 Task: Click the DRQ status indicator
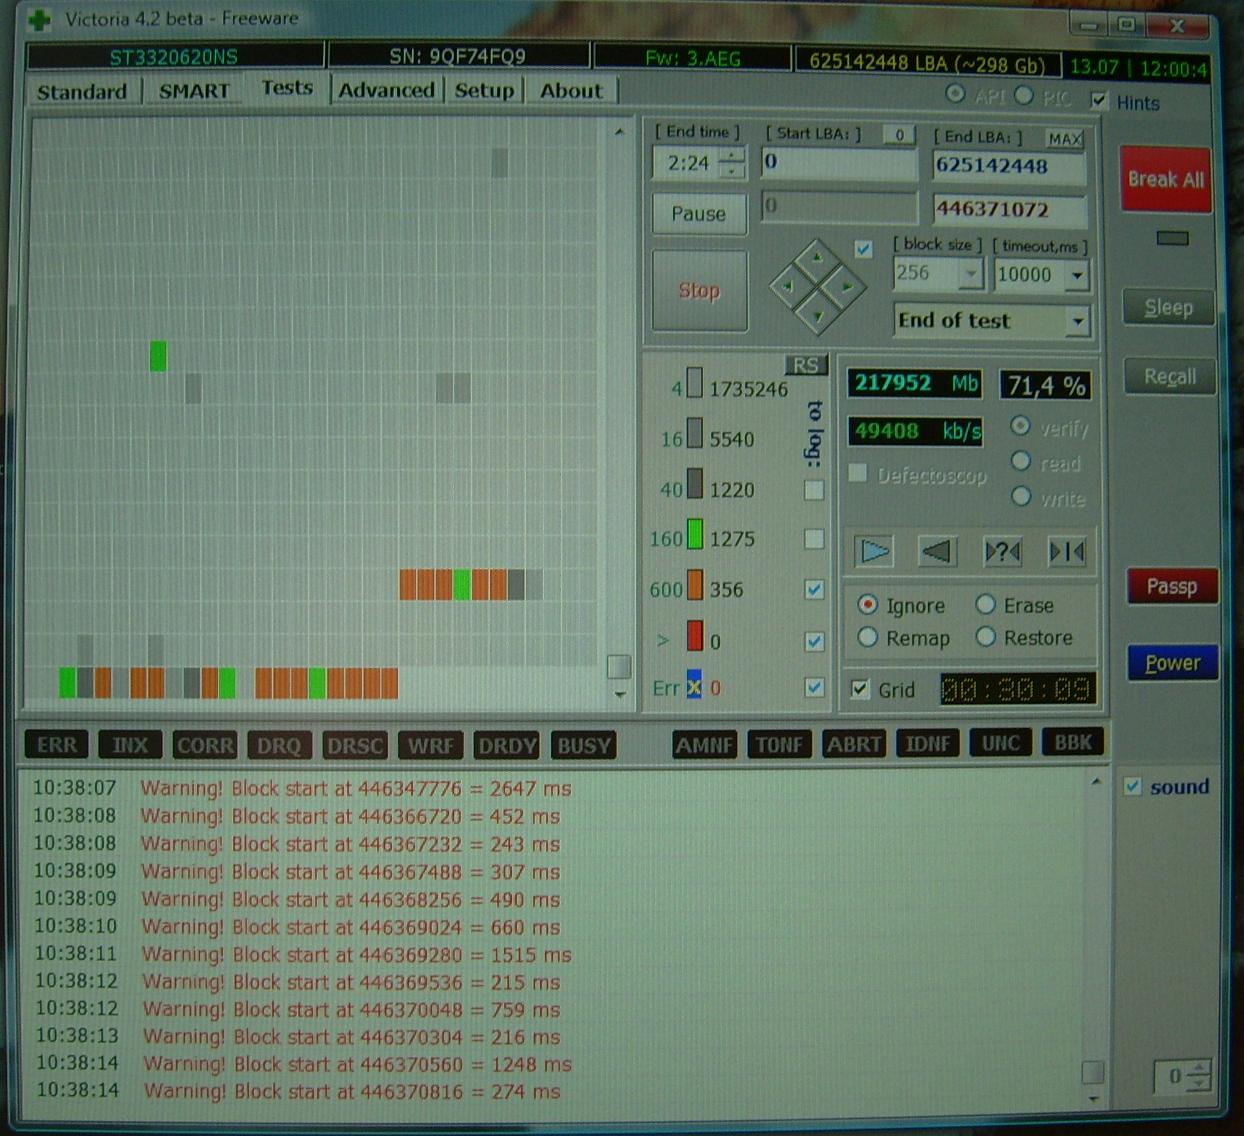(278, 745)
